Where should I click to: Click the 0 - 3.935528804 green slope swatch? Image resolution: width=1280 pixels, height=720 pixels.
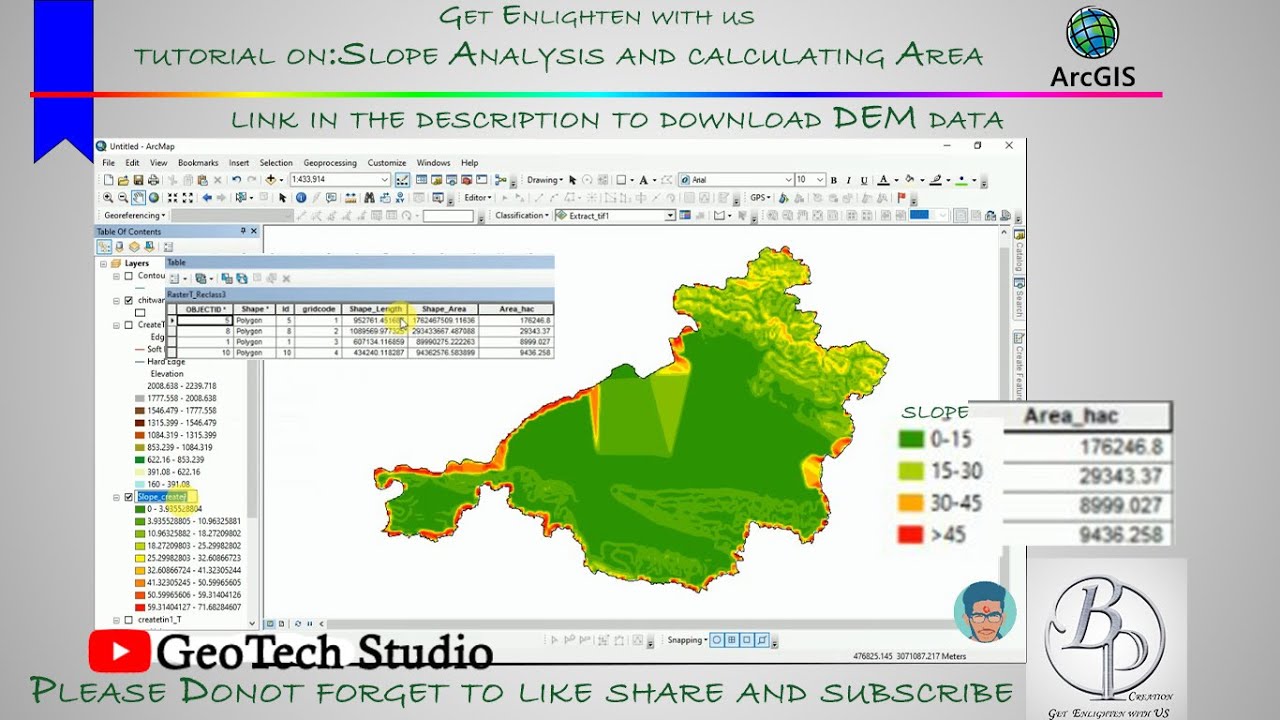[140, 509]
